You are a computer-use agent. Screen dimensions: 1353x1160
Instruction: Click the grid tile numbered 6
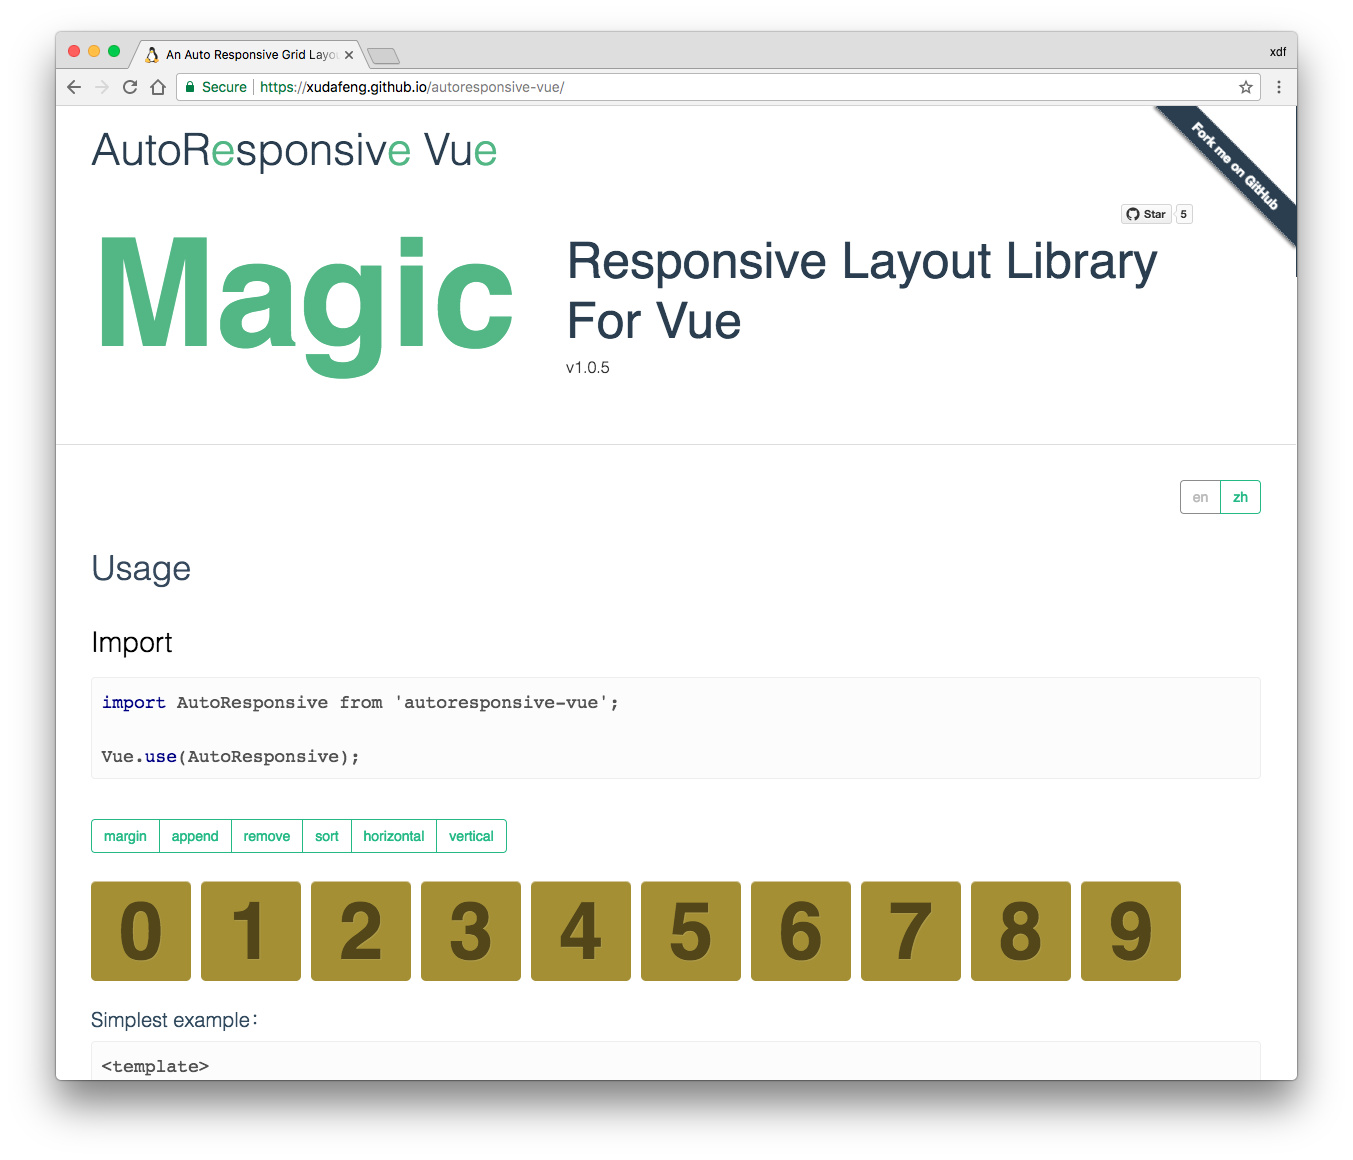[801, 931]
